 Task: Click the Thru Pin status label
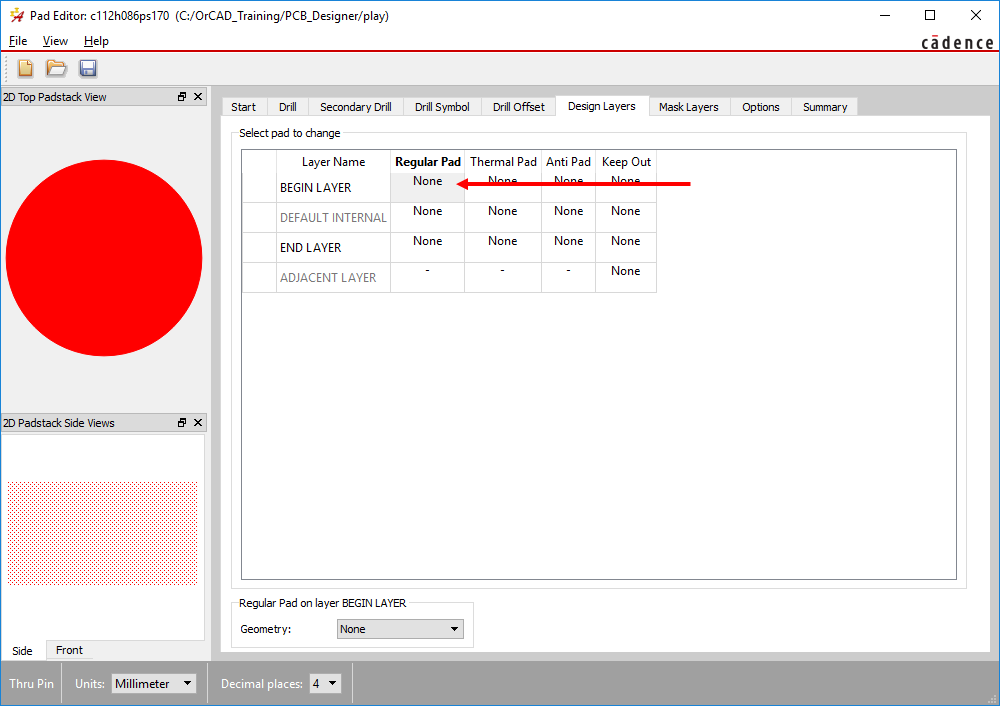31,684
